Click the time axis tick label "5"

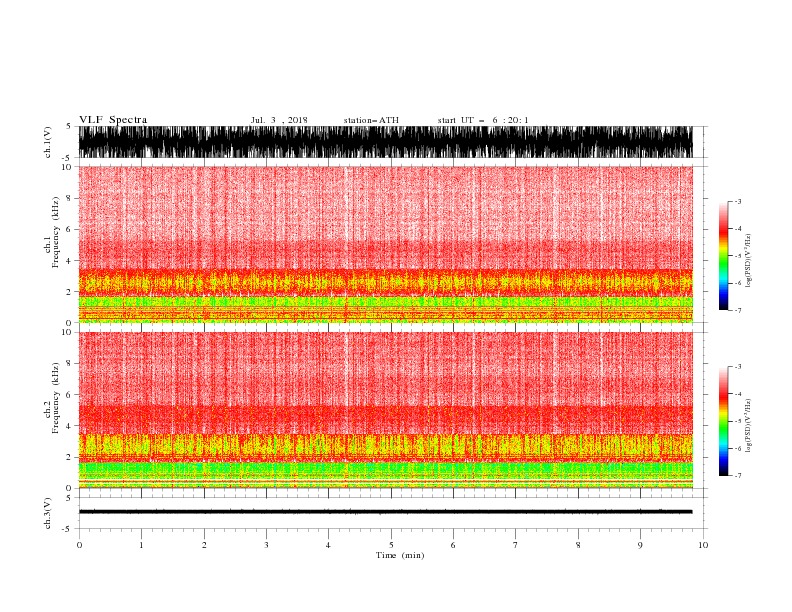391,545
